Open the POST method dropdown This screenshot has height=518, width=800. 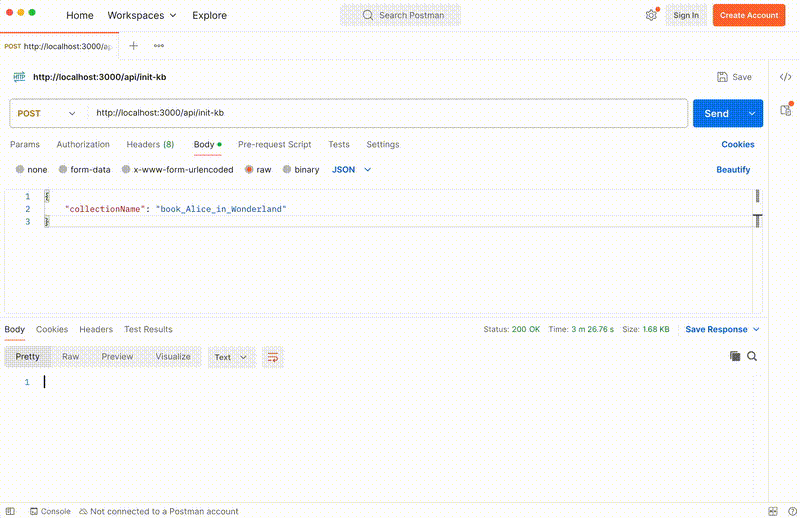(46, 113)
